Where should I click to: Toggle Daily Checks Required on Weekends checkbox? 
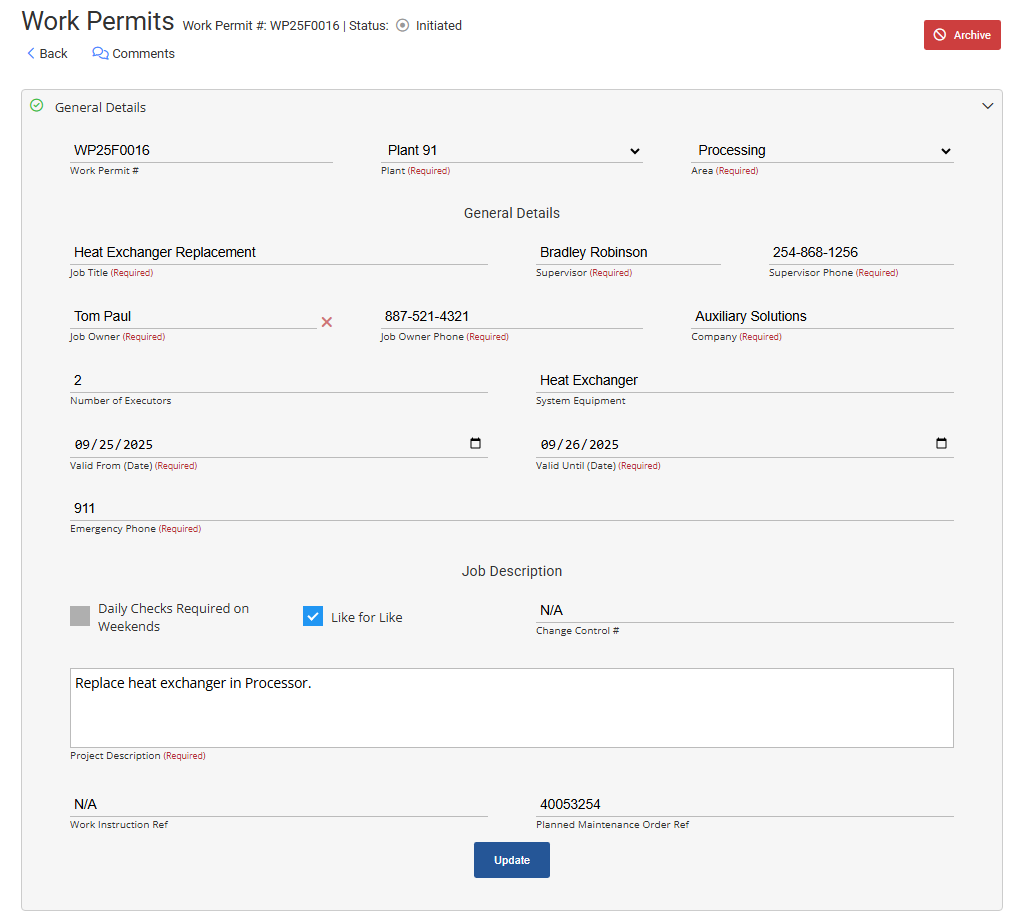(80, 616)
